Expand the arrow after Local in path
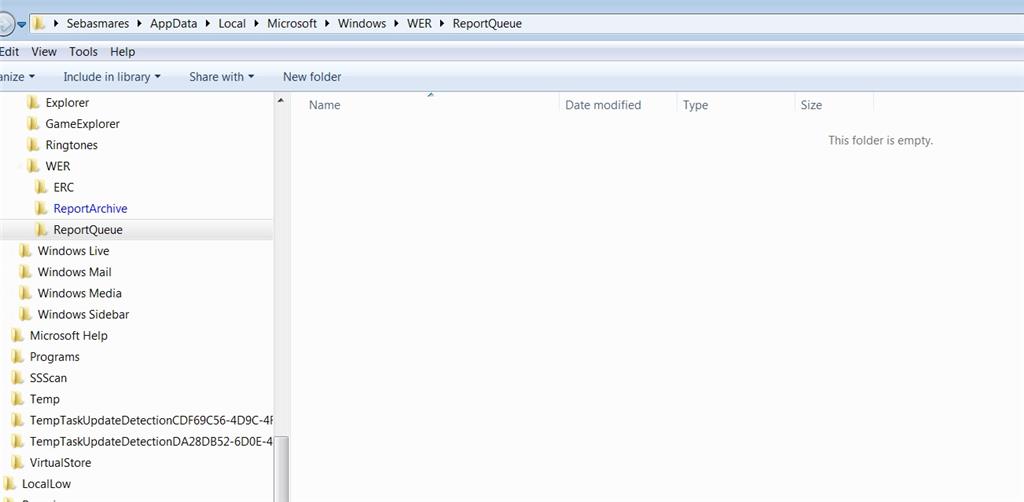The width and height of the screenshot is (1024, 502). pyautogui.click(x=257, y=24)
